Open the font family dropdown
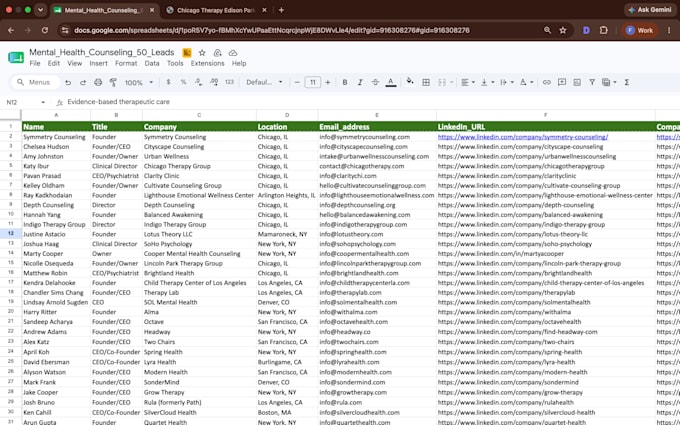 click(264, 82)
